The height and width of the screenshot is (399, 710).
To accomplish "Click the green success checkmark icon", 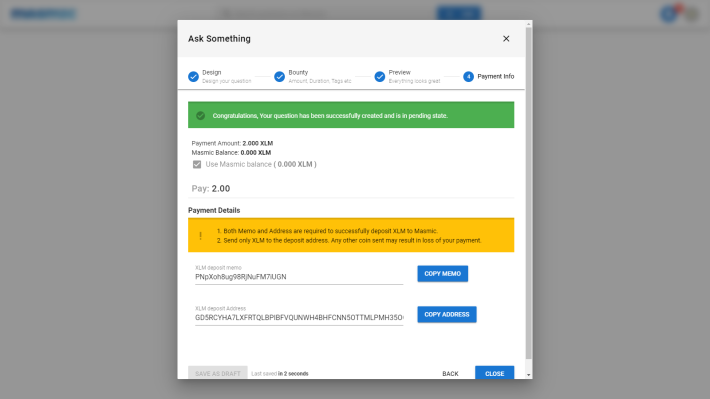I will (x=201, y=115).
